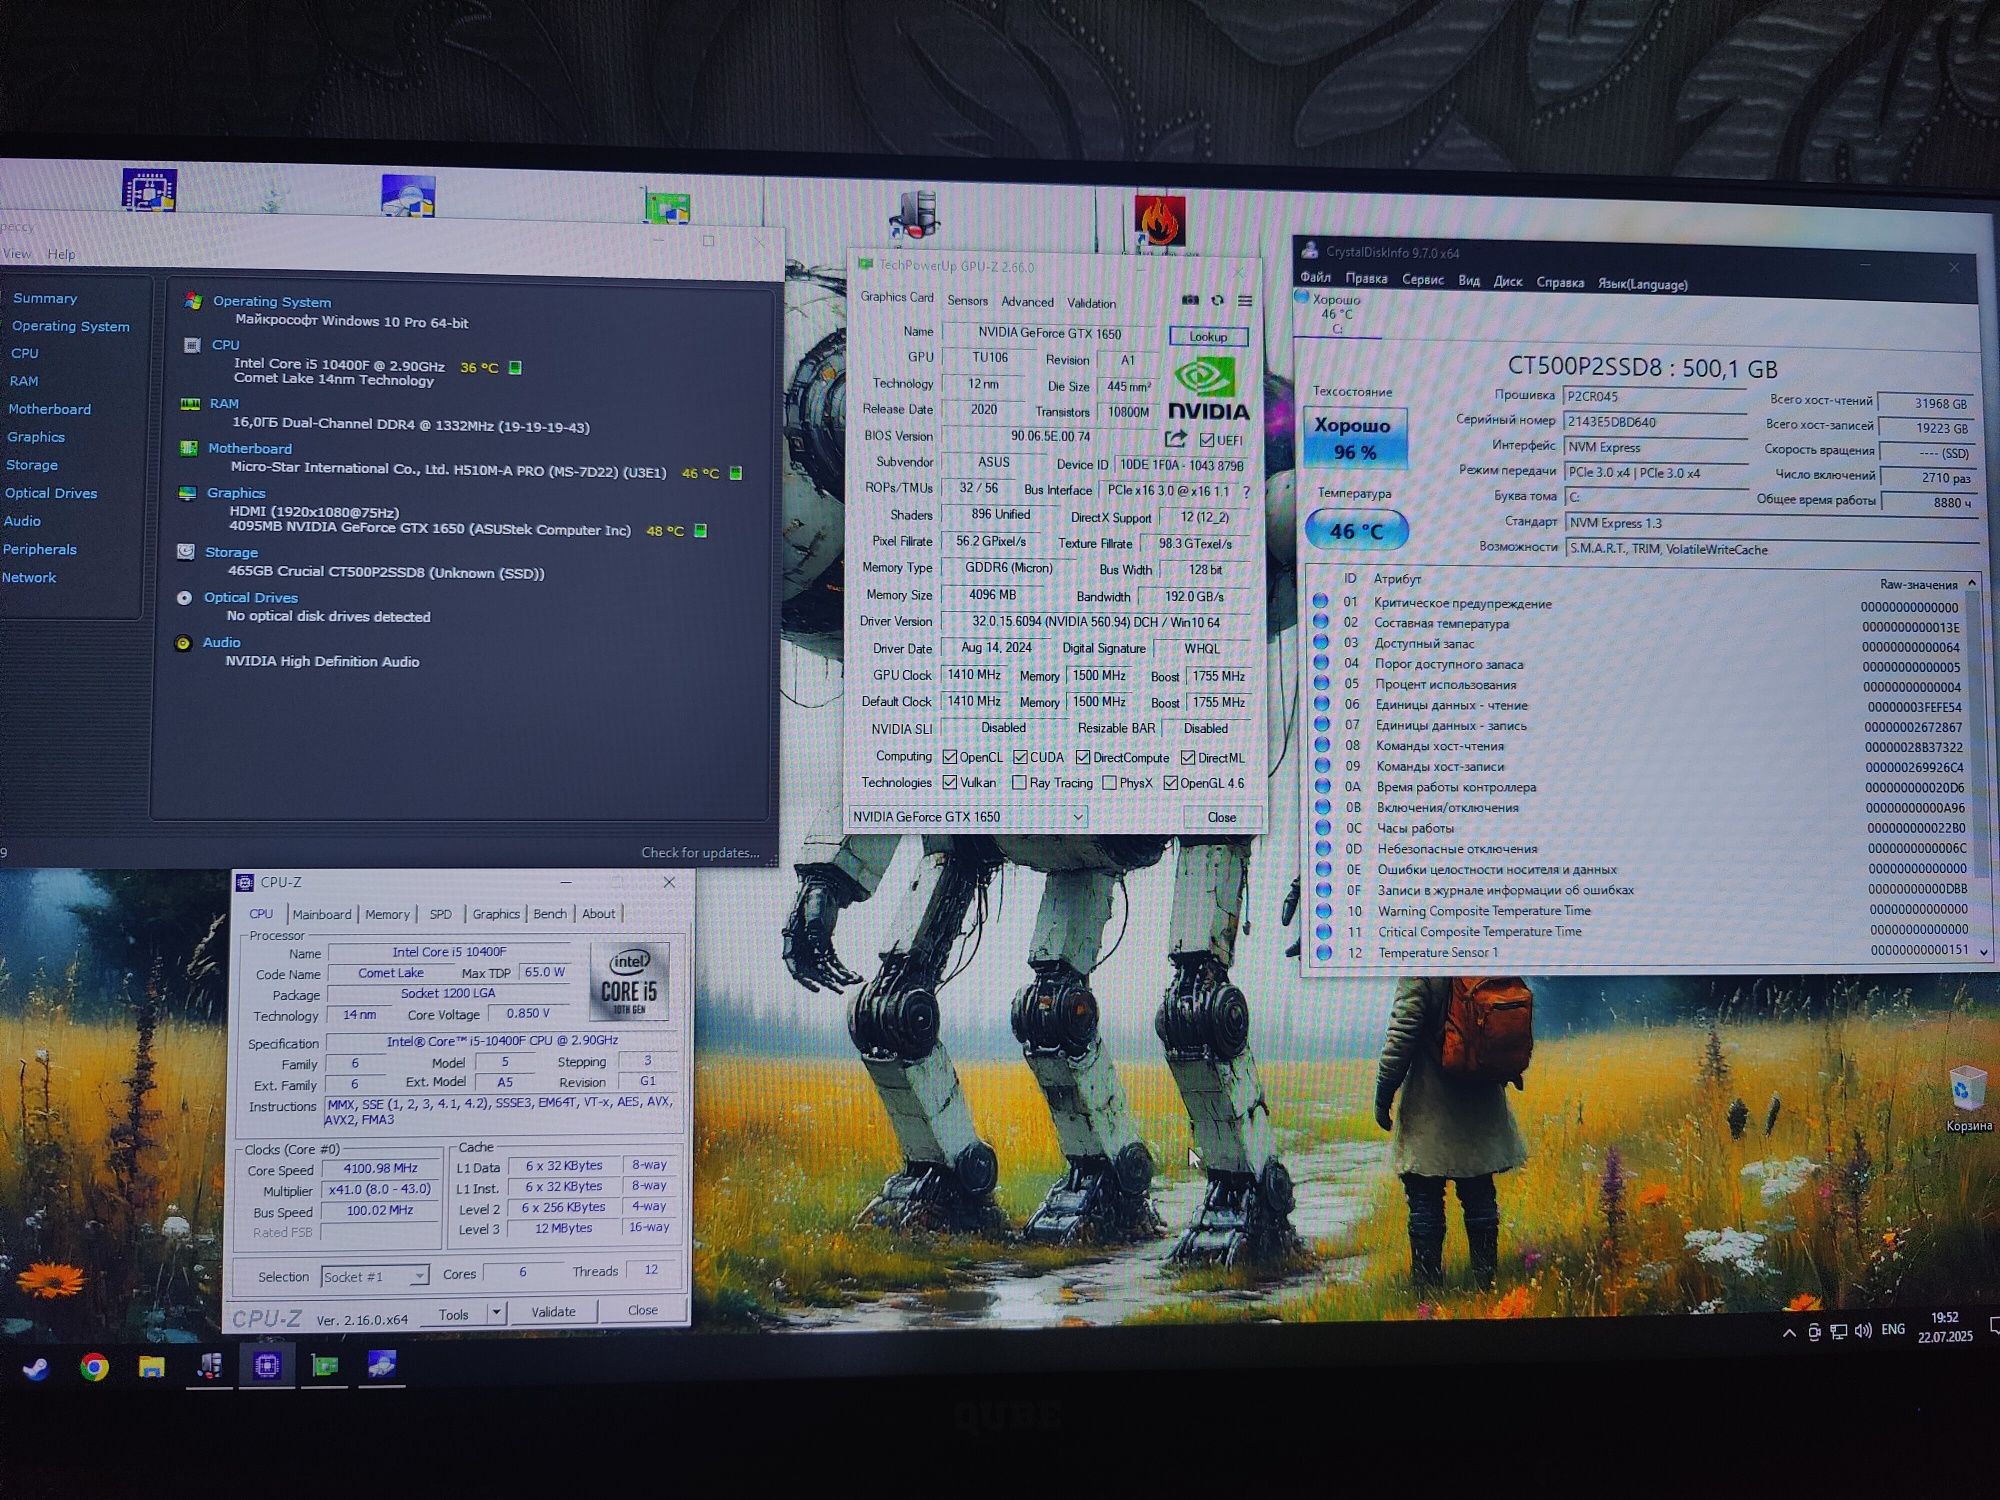Show hidden icons in the system tray
Image resolution: width=2000 pixels, height=1500 pixels.
click(x=1789, y=1333)
